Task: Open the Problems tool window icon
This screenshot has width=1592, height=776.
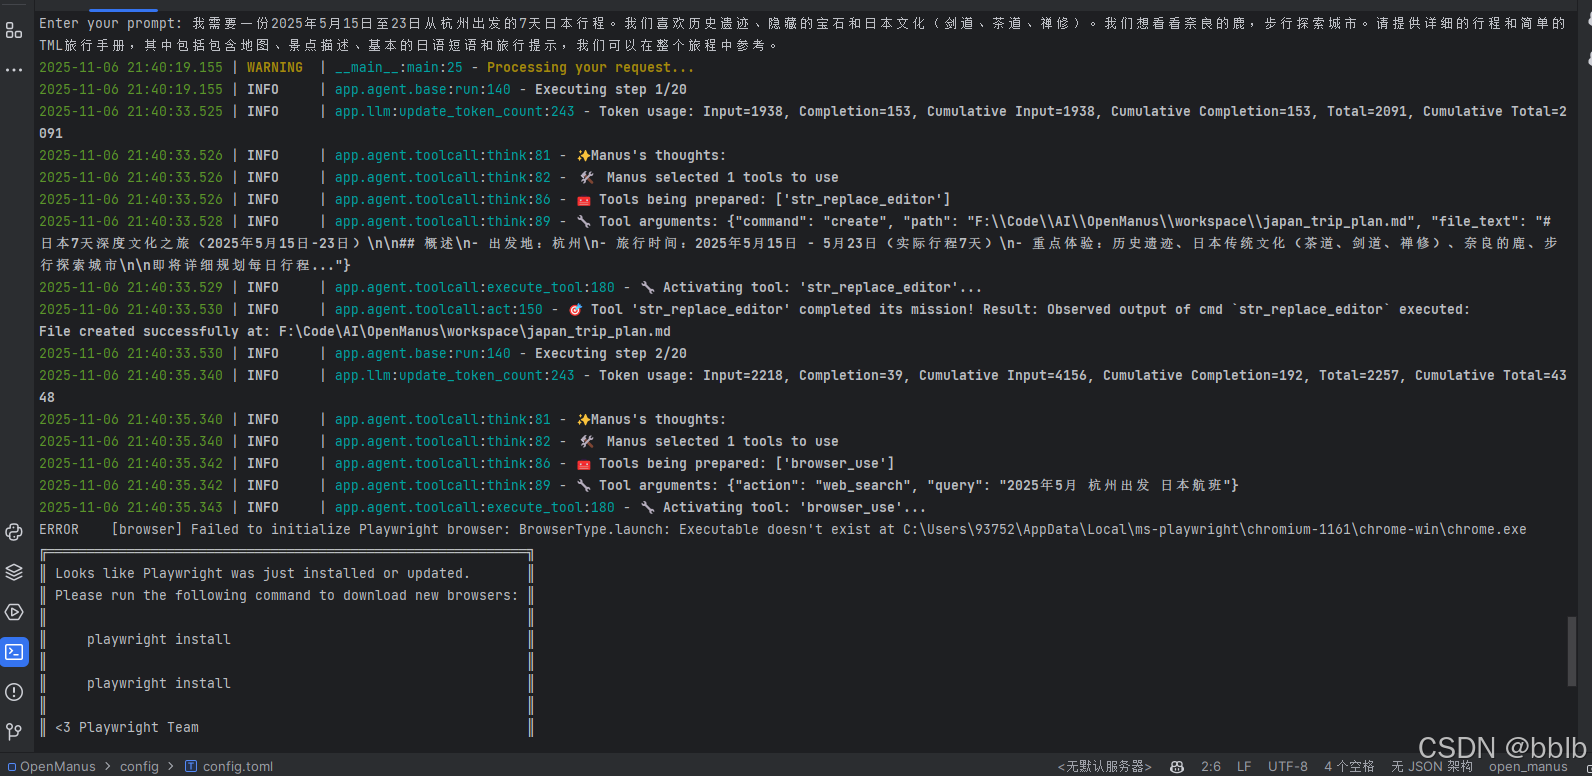Action: 14,692
